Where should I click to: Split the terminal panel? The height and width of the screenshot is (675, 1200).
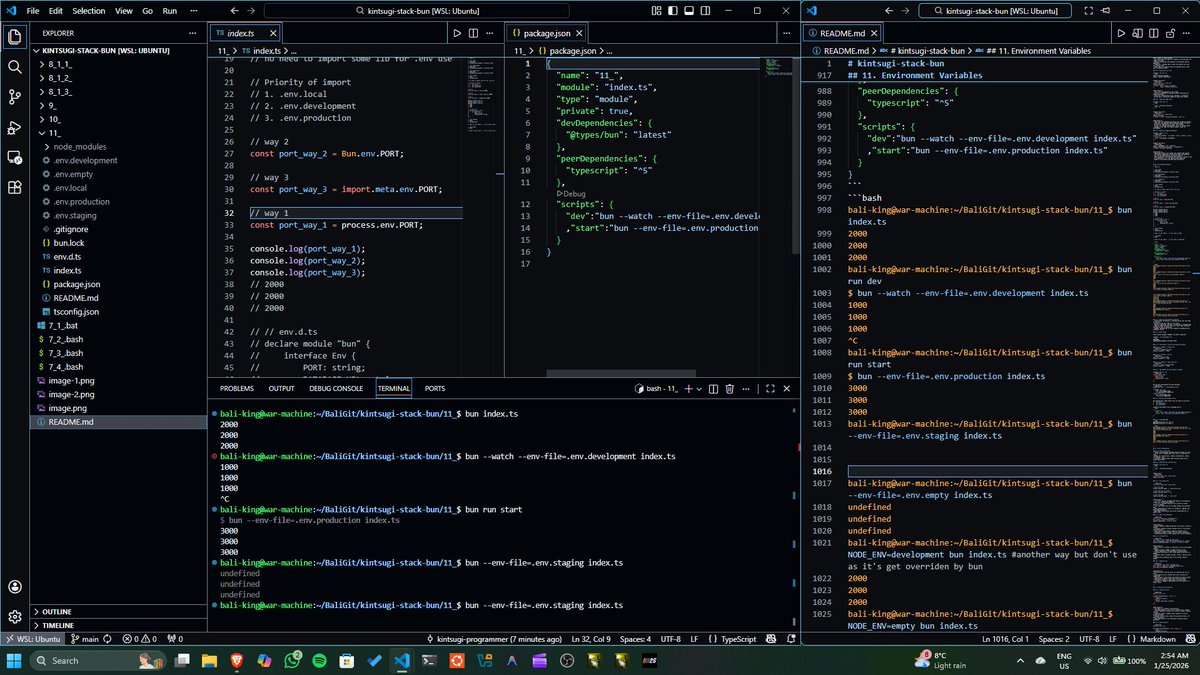[714, 388]
